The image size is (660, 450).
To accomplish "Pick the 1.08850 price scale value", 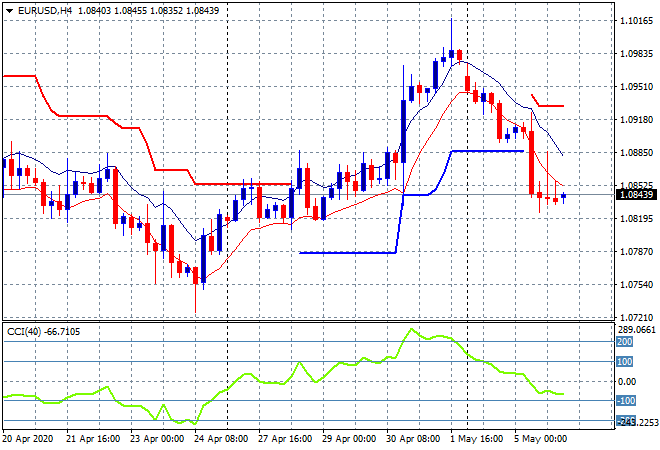I will (636, 152).
